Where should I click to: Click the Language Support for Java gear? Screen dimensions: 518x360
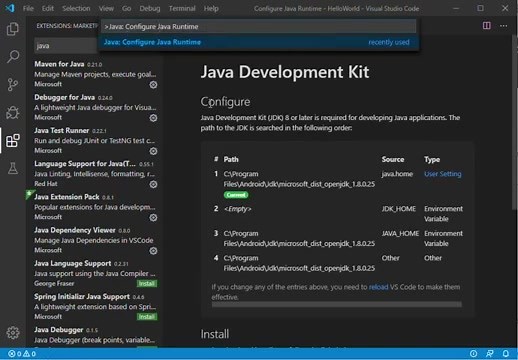(x=153, y=184)
